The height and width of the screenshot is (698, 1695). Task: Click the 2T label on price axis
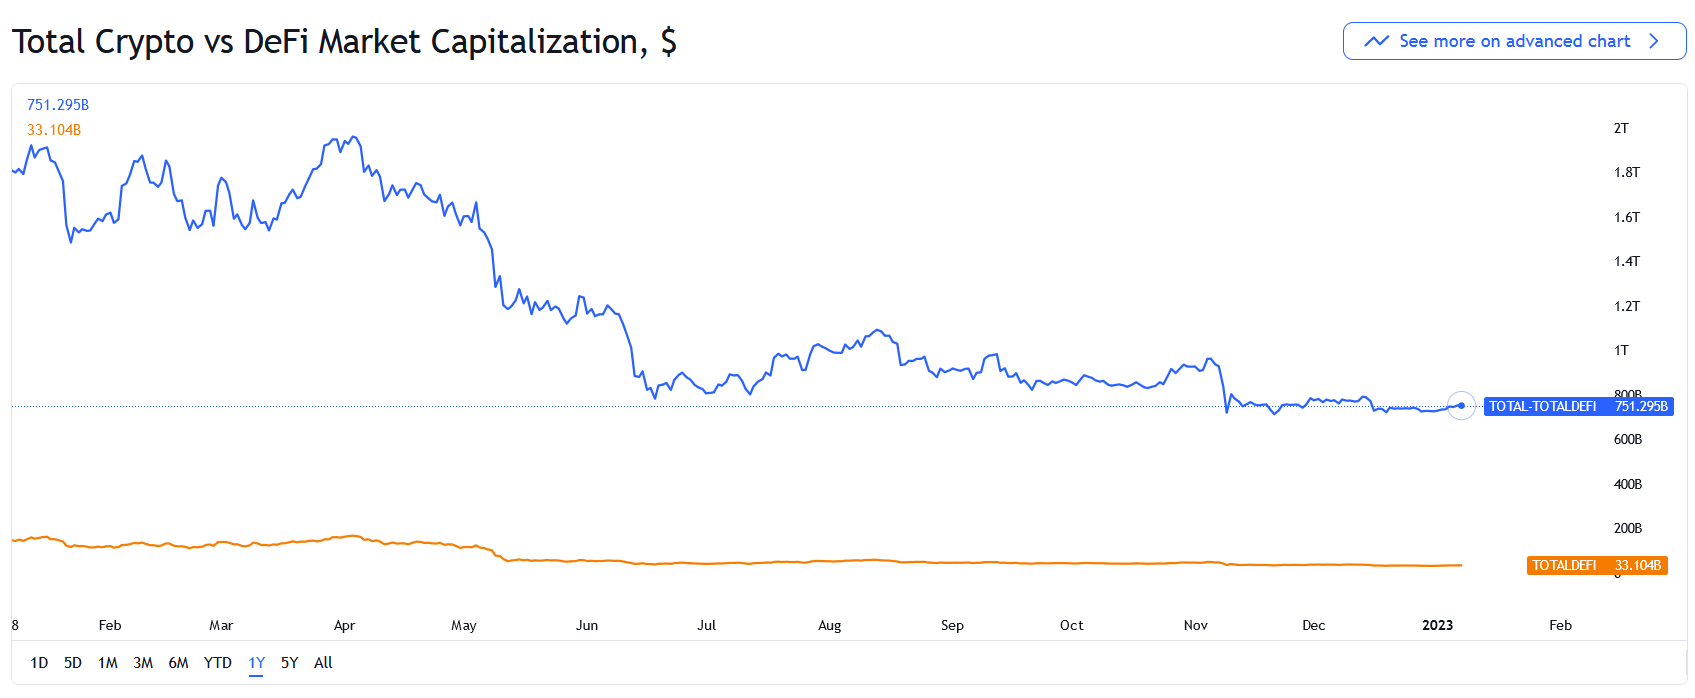[1621, 128]
